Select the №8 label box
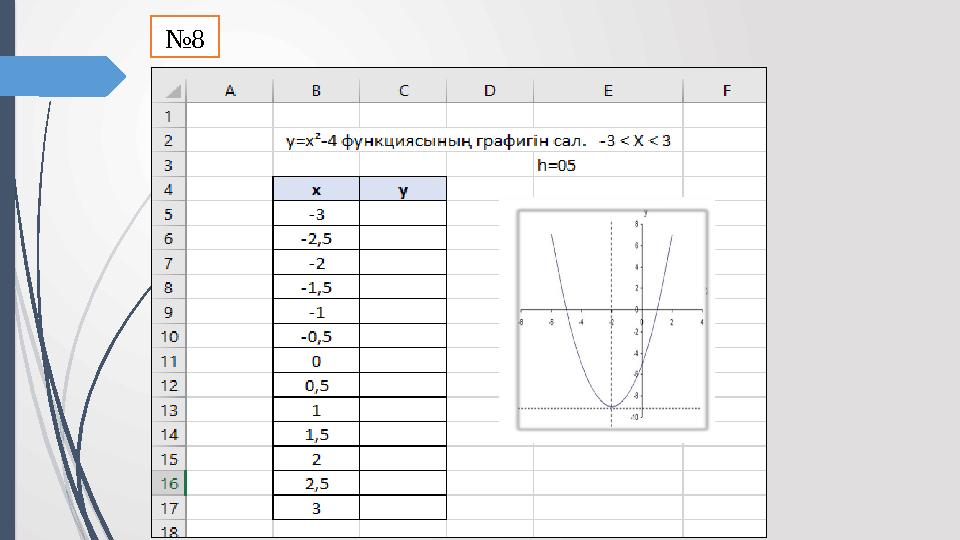Viewport: 960px width, 540px height. pos(184,40)
